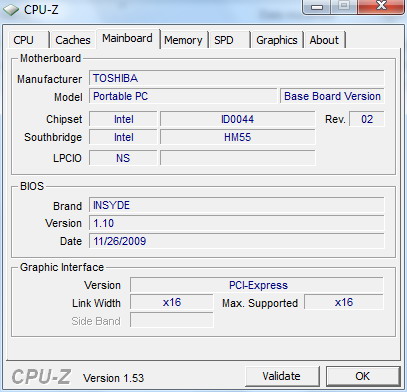
Task: Open the Caches tab
Action: [x=73, y=40]
